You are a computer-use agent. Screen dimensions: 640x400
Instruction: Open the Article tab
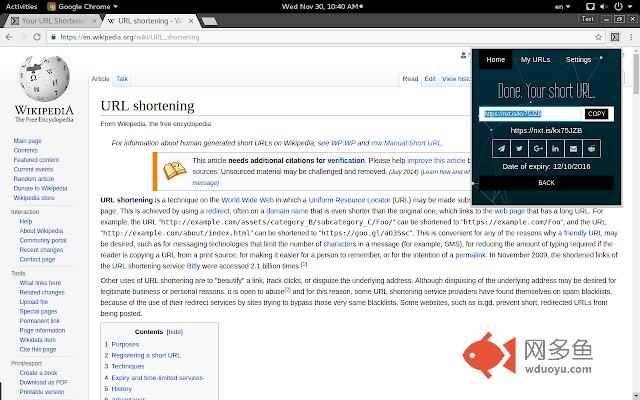click(100, 79)
